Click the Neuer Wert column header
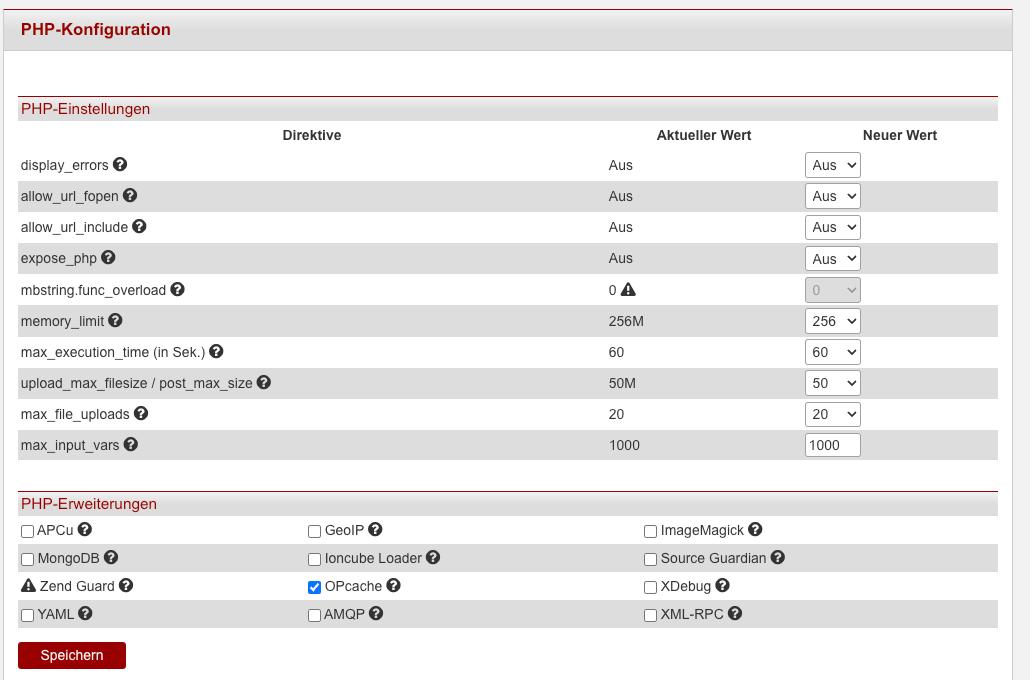Screen dimensions: 1030x680 coord(899,135)
